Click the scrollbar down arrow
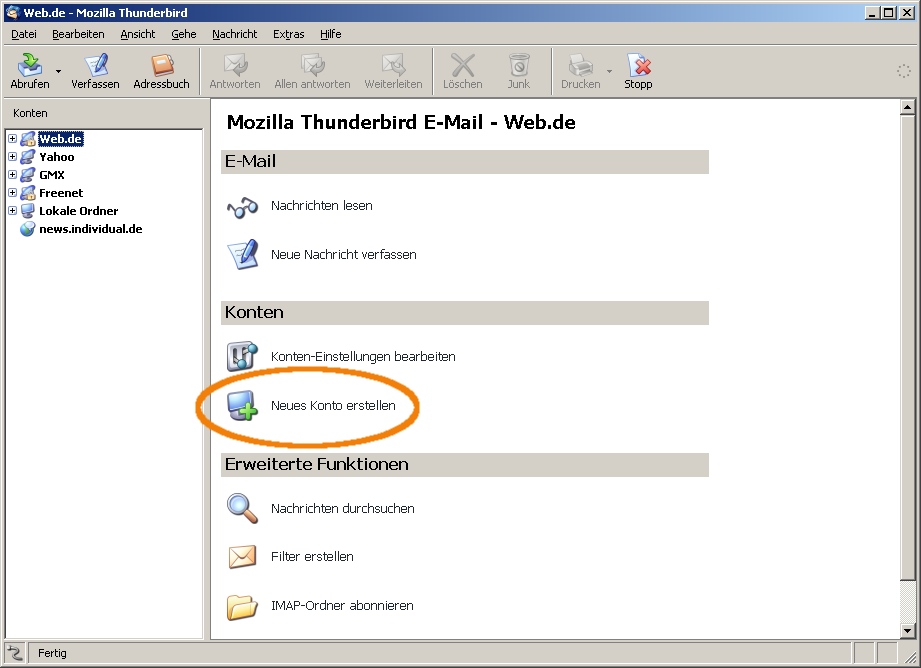 (x=907, y=631)
